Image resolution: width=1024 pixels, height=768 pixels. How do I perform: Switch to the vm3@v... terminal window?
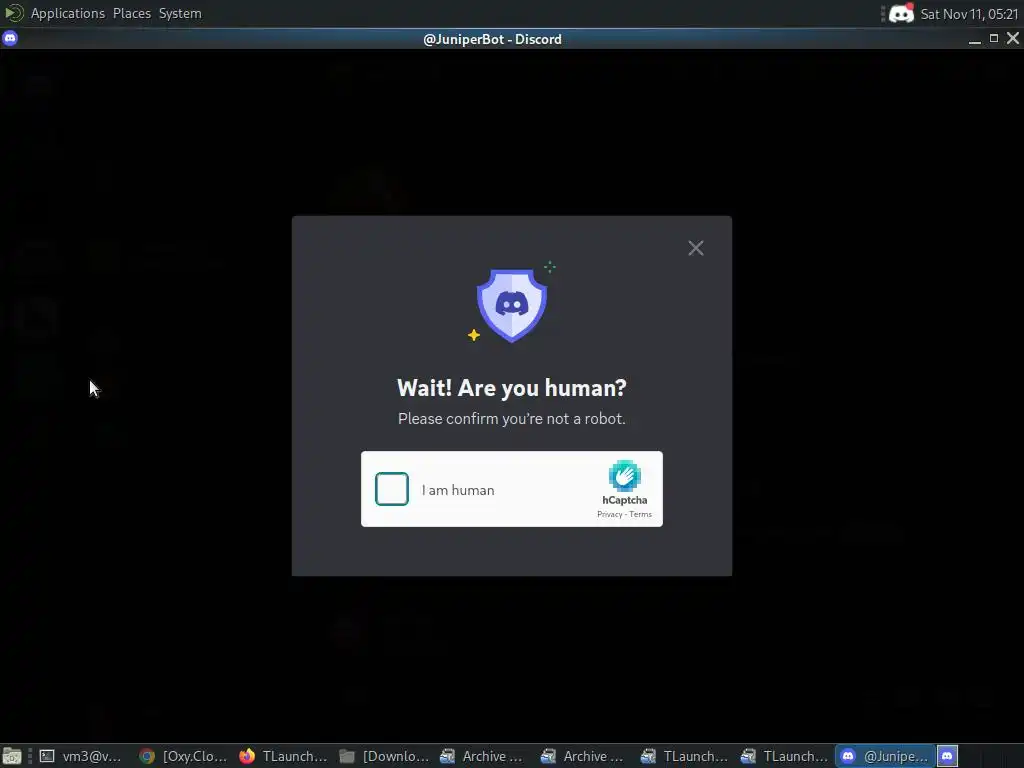pos(80,756)
